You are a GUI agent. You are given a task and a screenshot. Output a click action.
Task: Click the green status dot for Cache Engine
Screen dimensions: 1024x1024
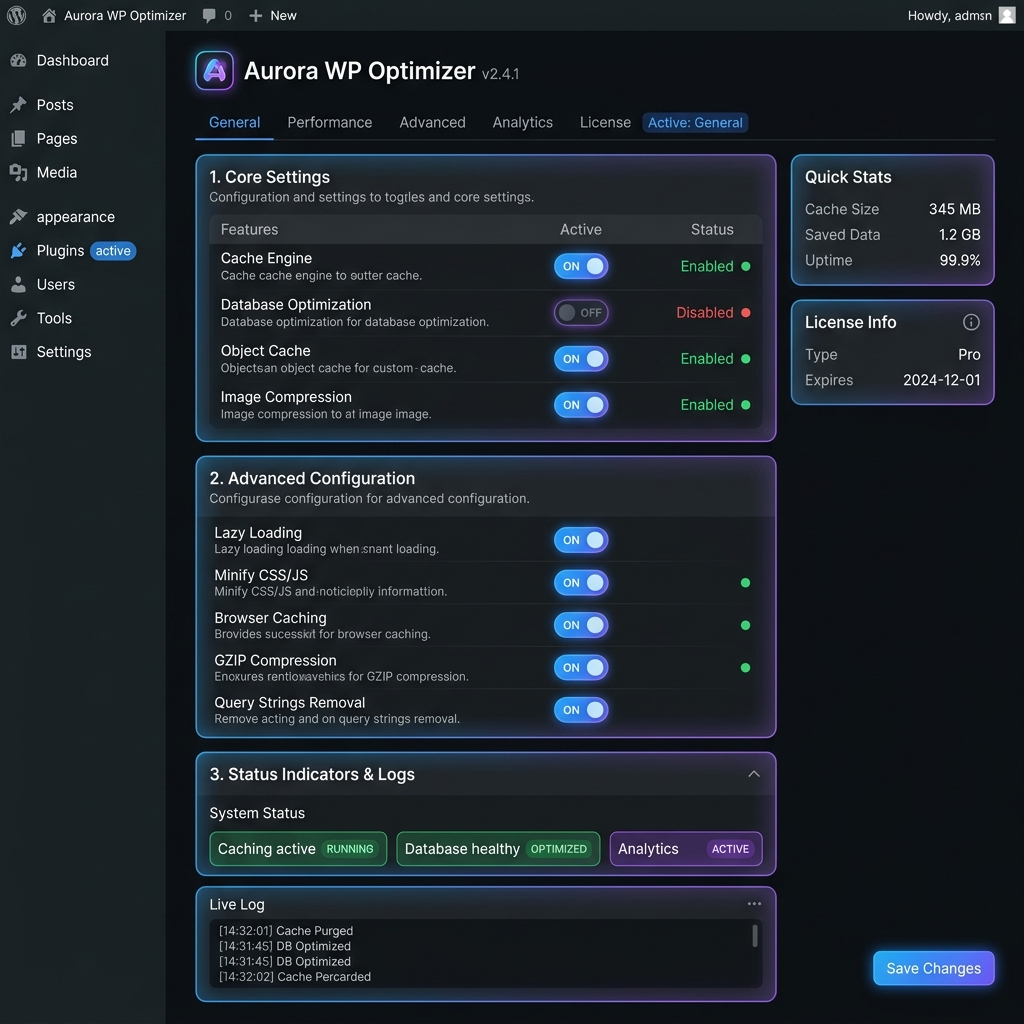coord(746,266)
